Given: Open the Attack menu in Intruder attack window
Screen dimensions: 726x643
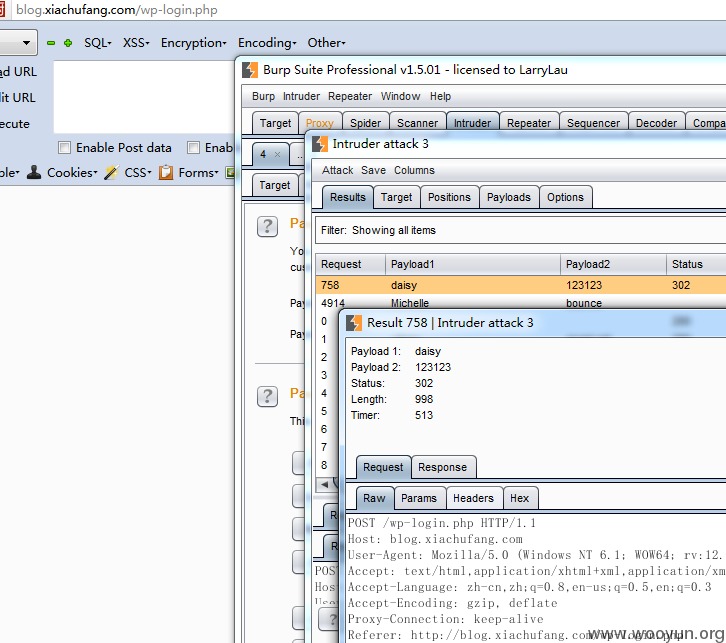Looking at the screenshot, I should (x=338, y=170).
